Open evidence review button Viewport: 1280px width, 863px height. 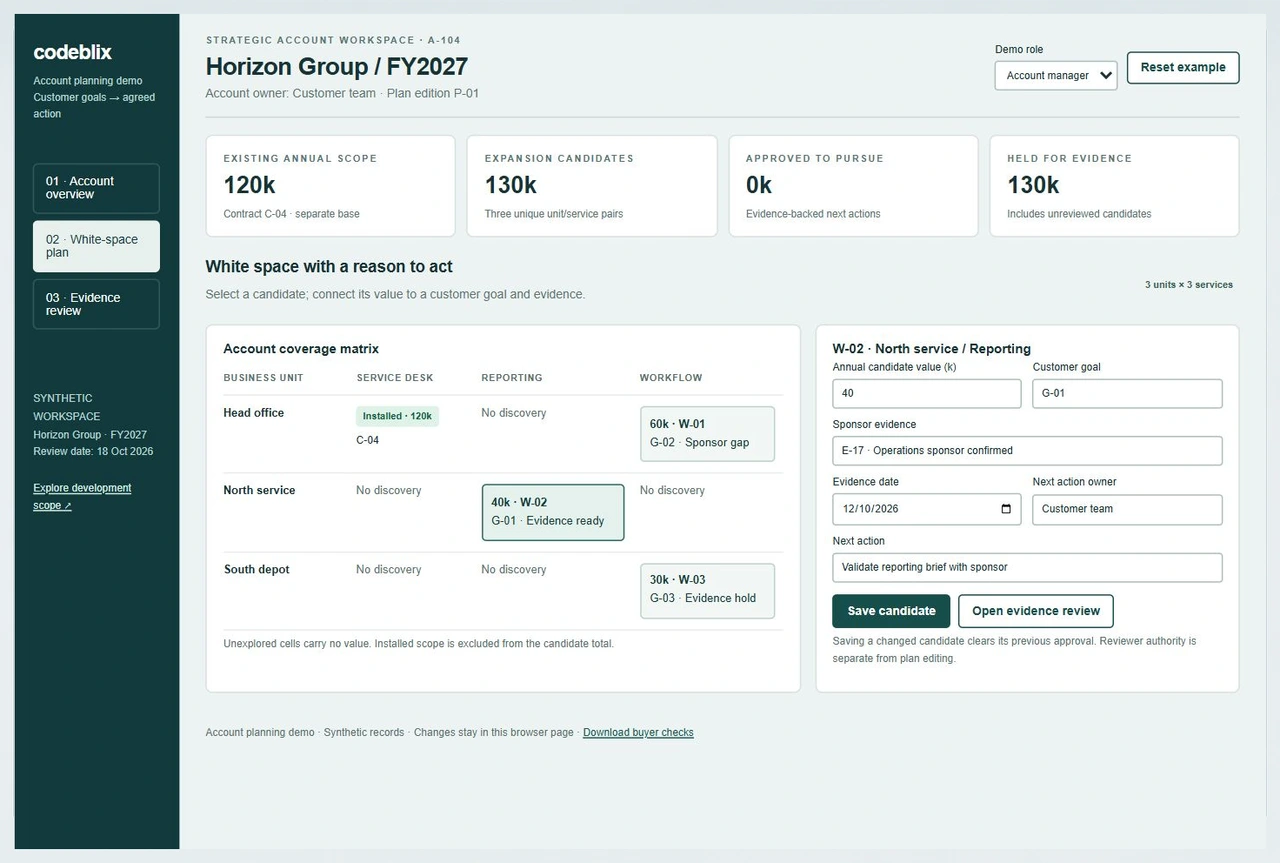coord(1036,611)
